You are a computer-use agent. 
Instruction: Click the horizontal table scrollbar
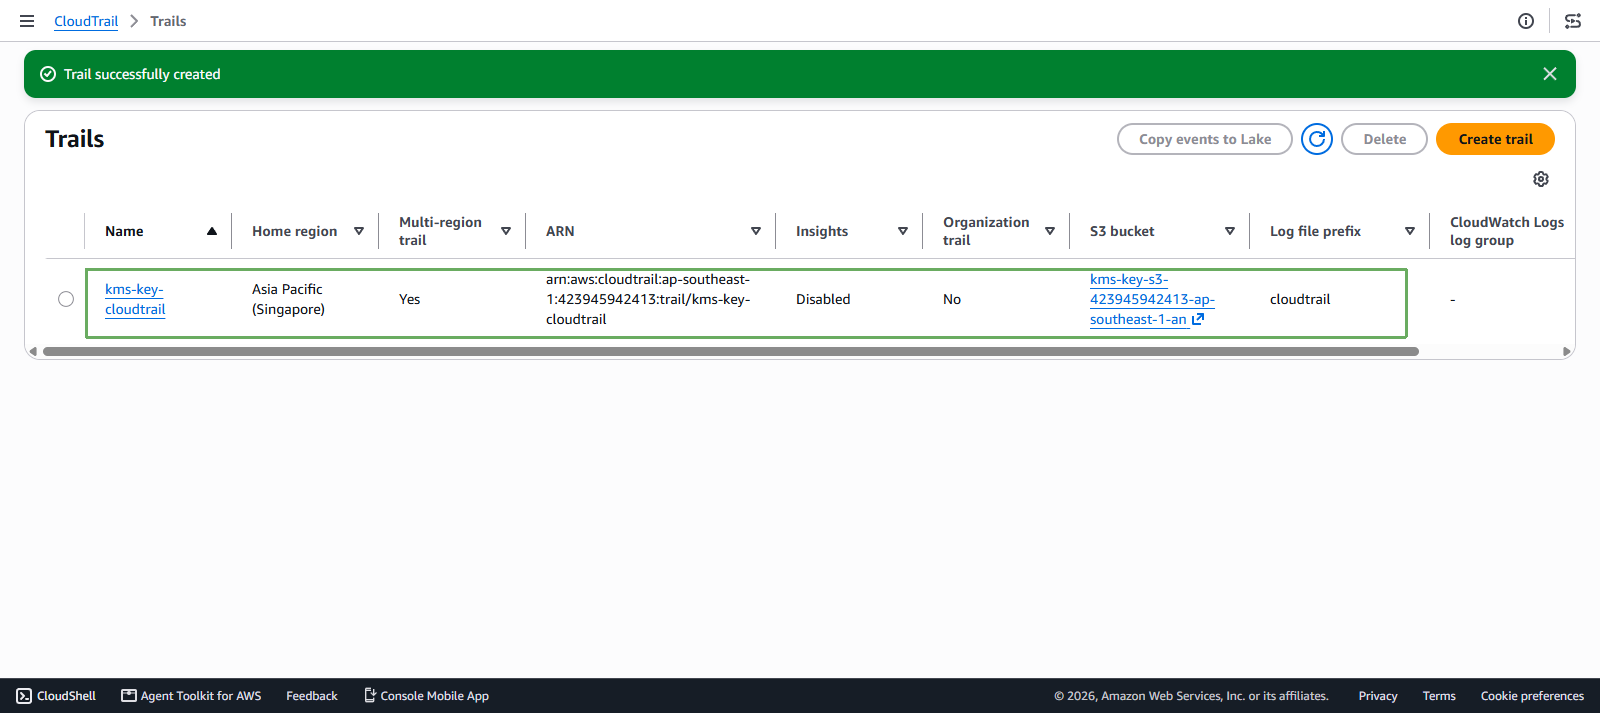pos(731,351)
